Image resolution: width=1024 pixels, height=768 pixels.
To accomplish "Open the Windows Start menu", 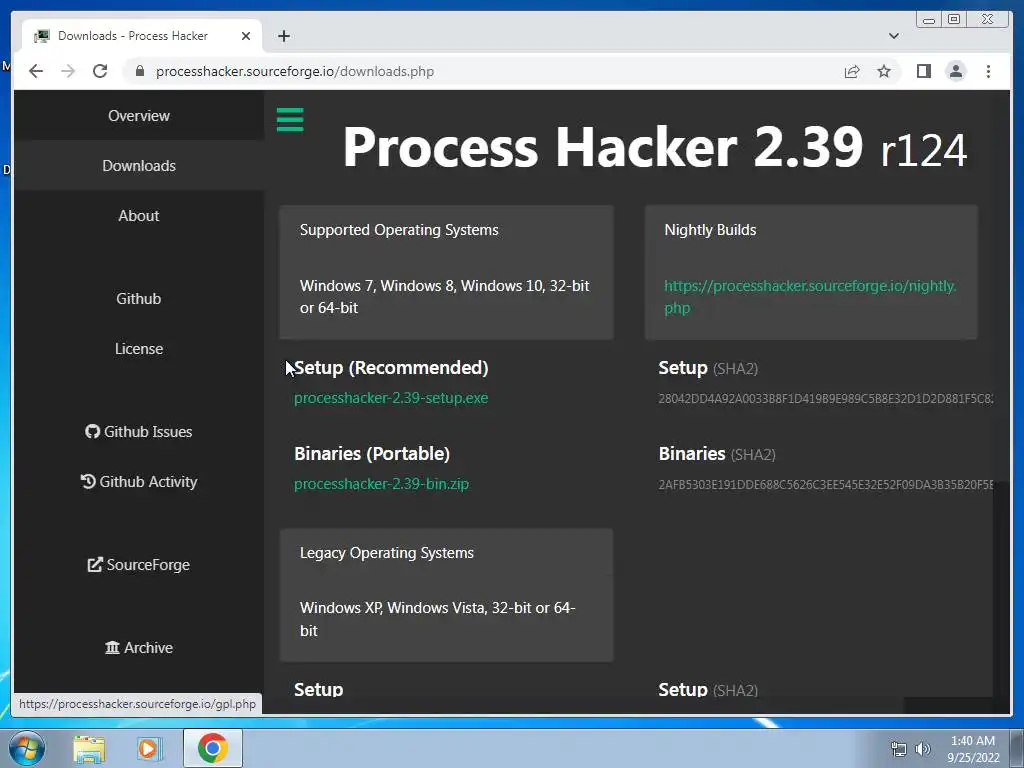I will coord(27,748).
